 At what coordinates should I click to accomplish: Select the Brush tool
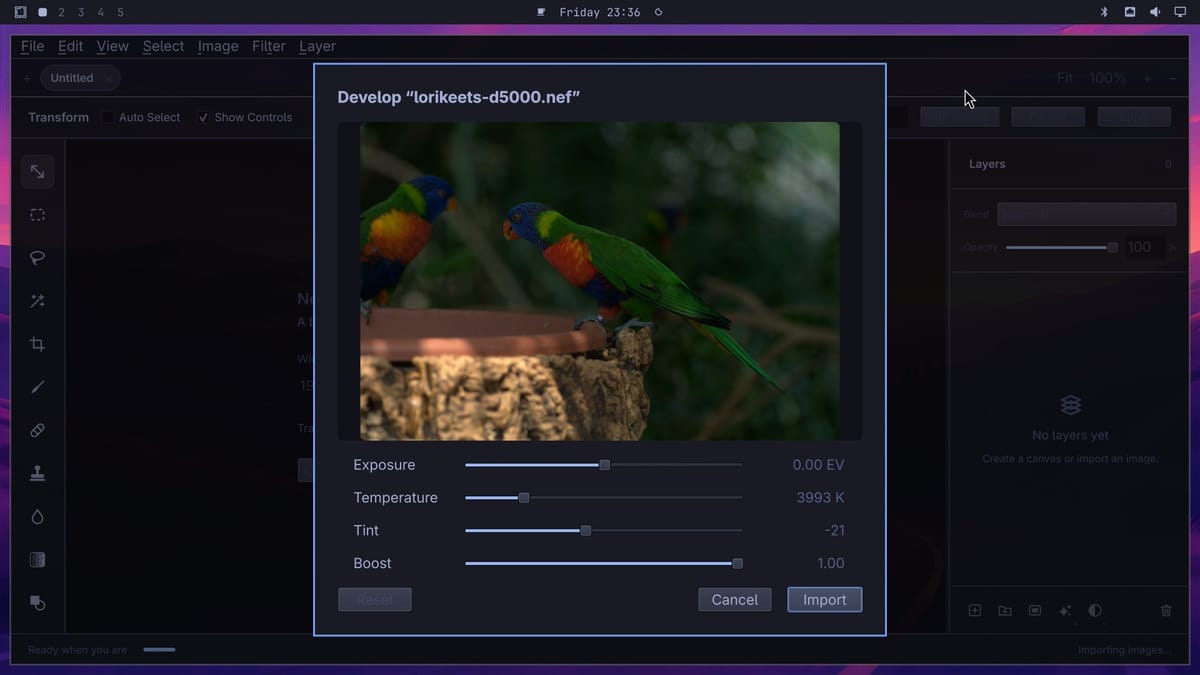(x=37, y=387)
